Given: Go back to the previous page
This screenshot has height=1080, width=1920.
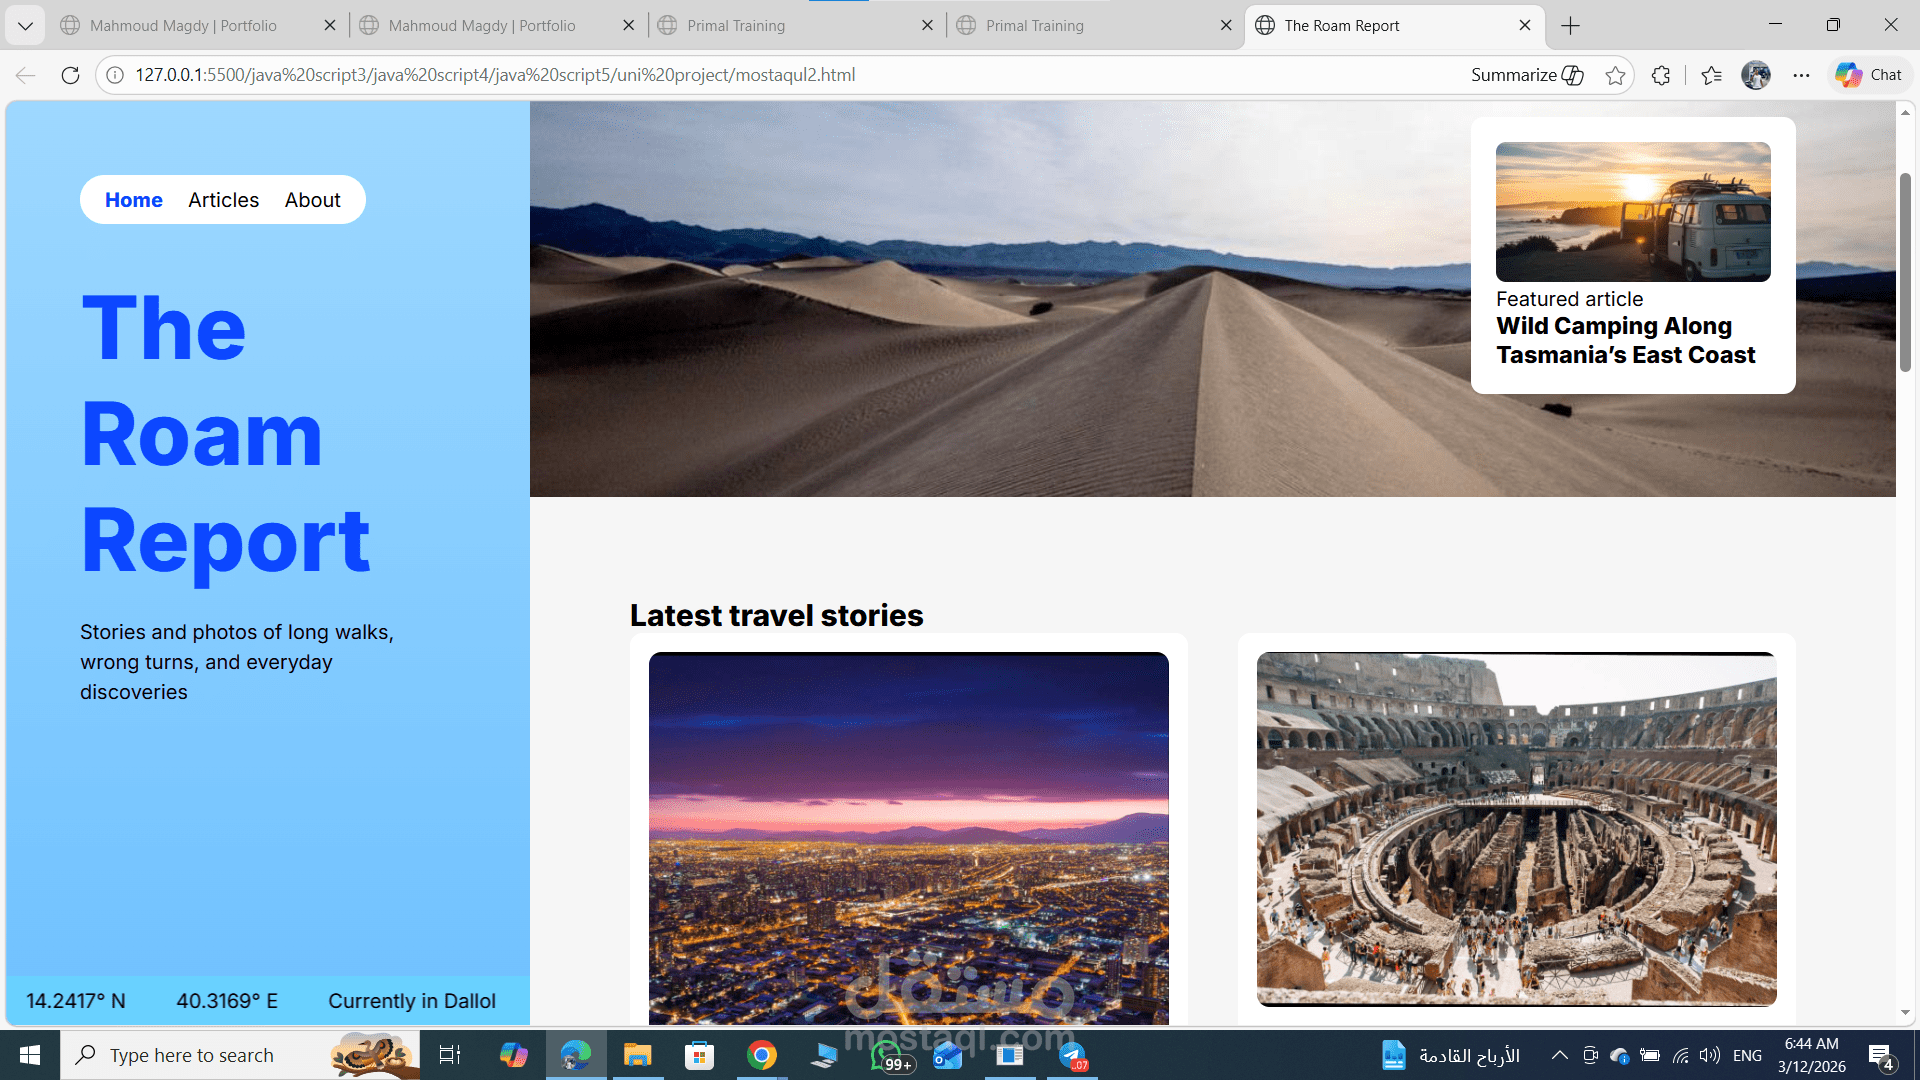Looking at the screenshot, I should pyautogui.click(x=25, y=74).
